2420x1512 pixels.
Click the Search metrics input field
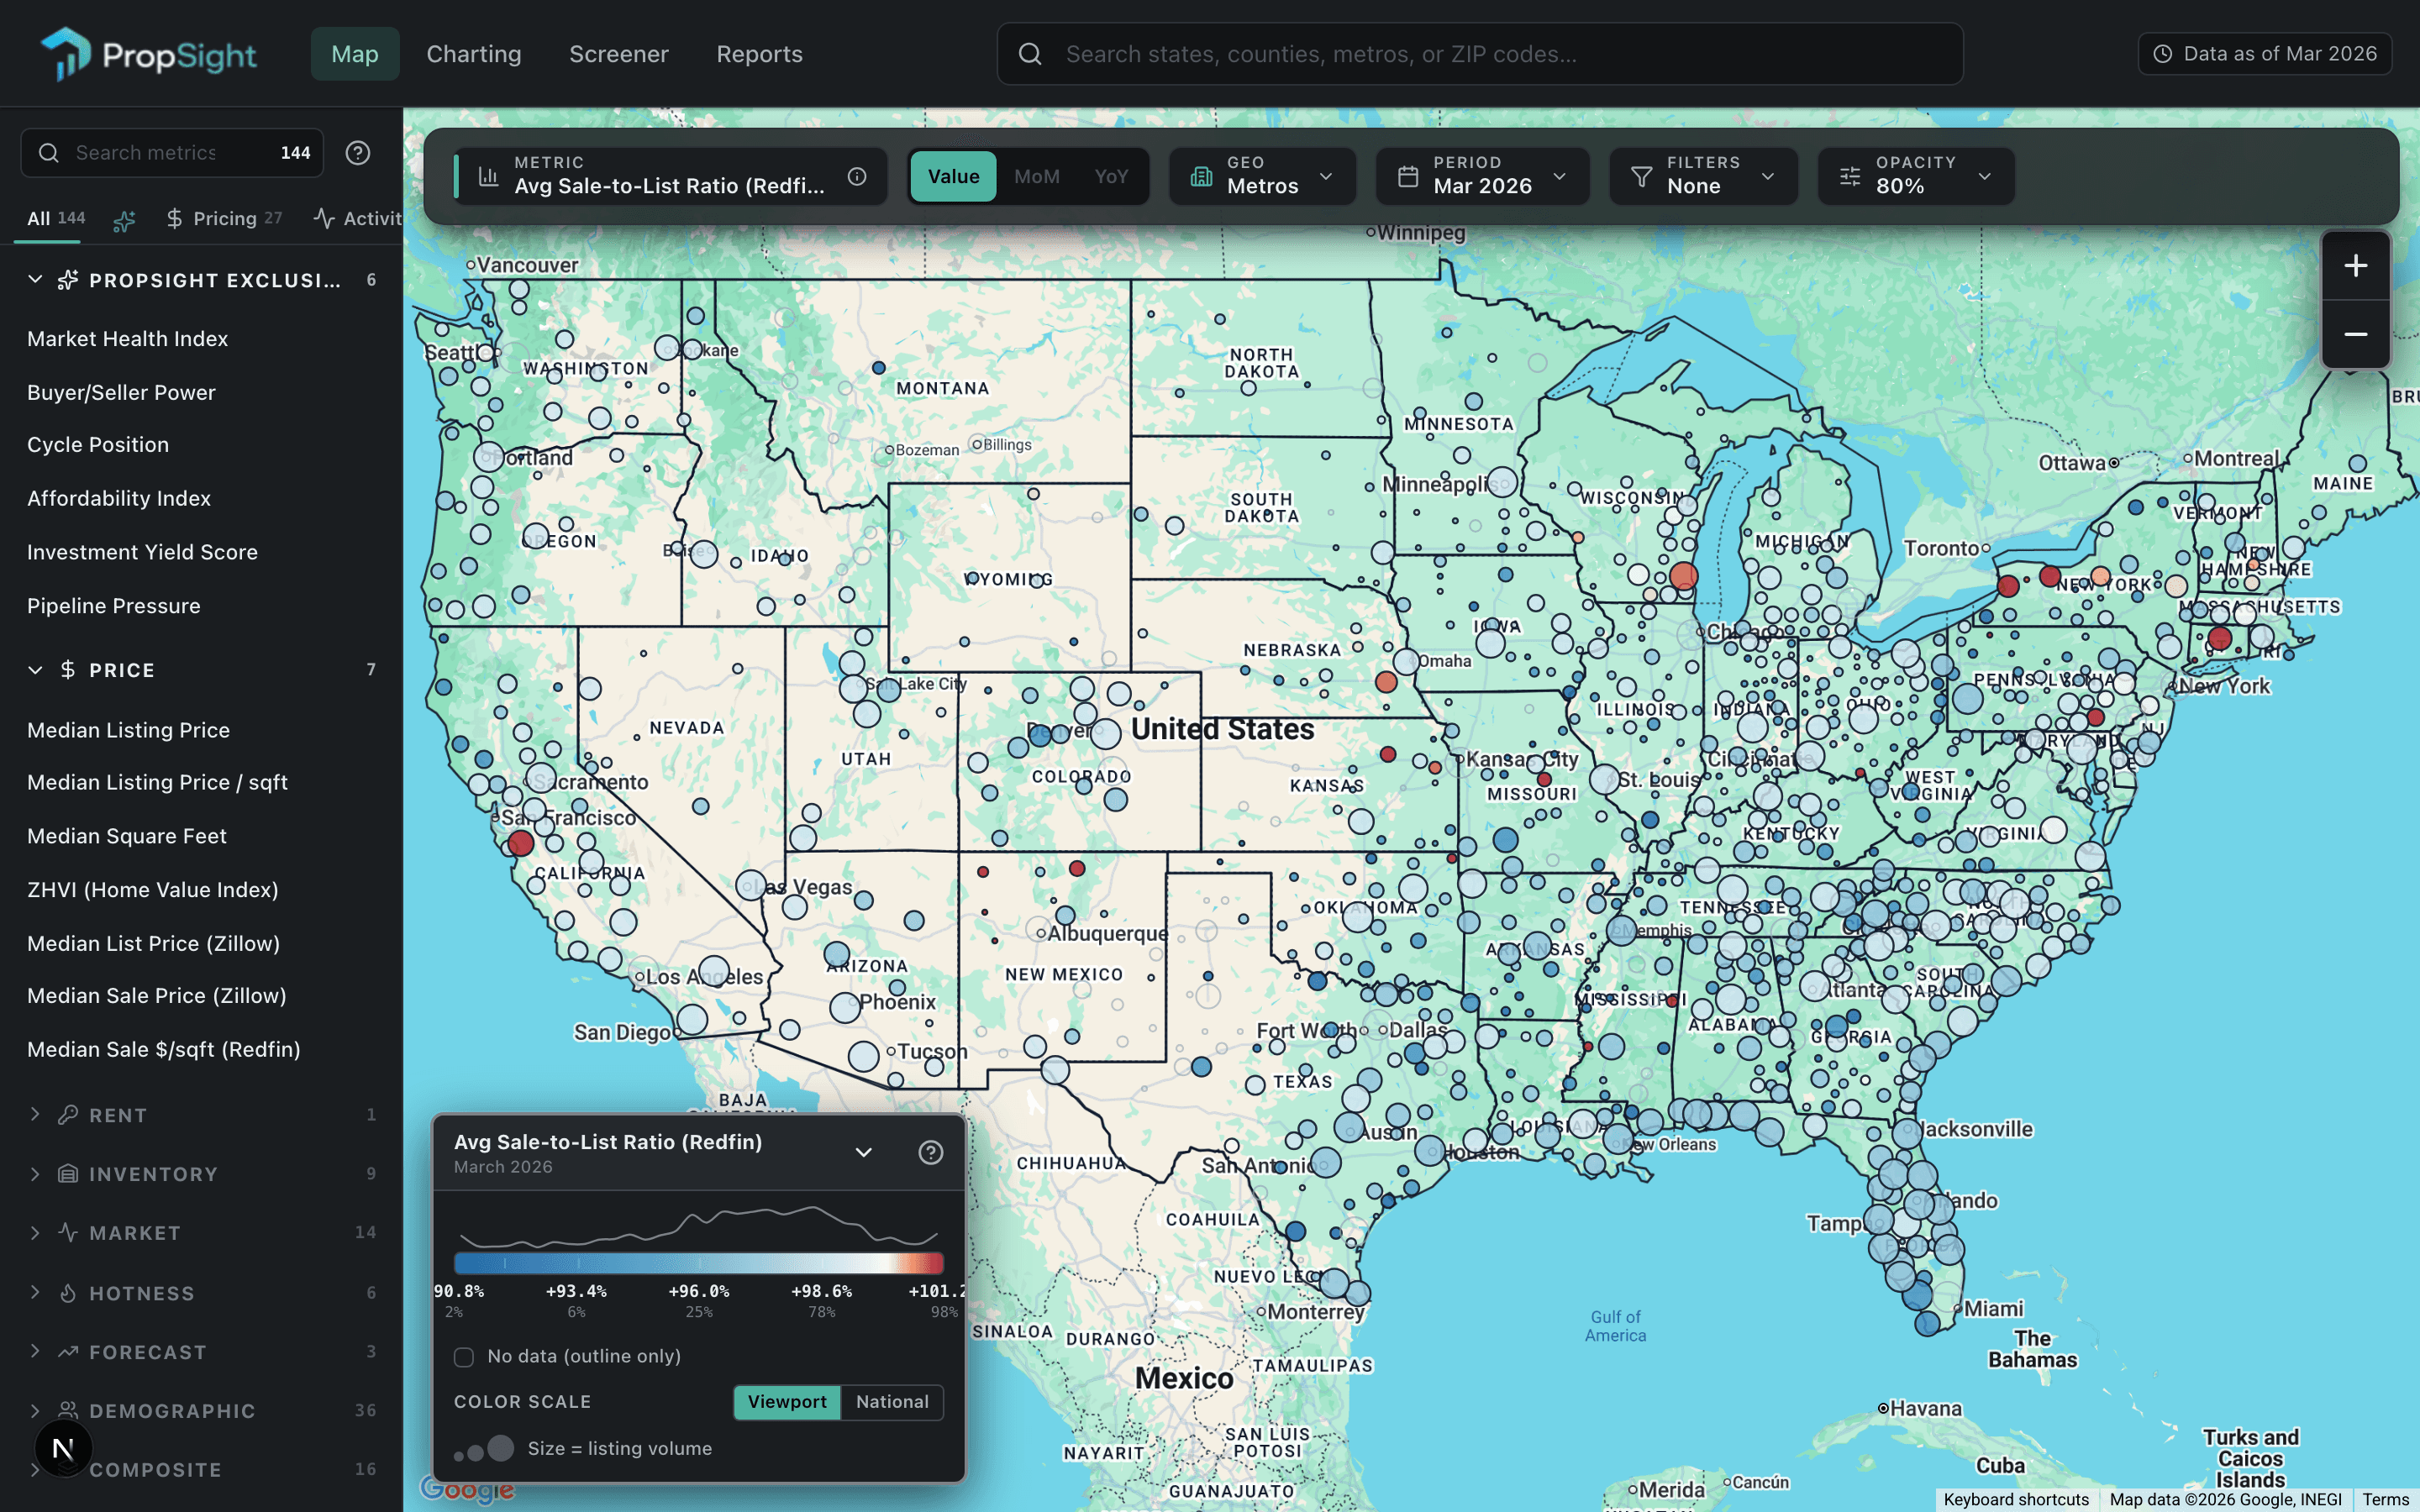coord(172,153)
